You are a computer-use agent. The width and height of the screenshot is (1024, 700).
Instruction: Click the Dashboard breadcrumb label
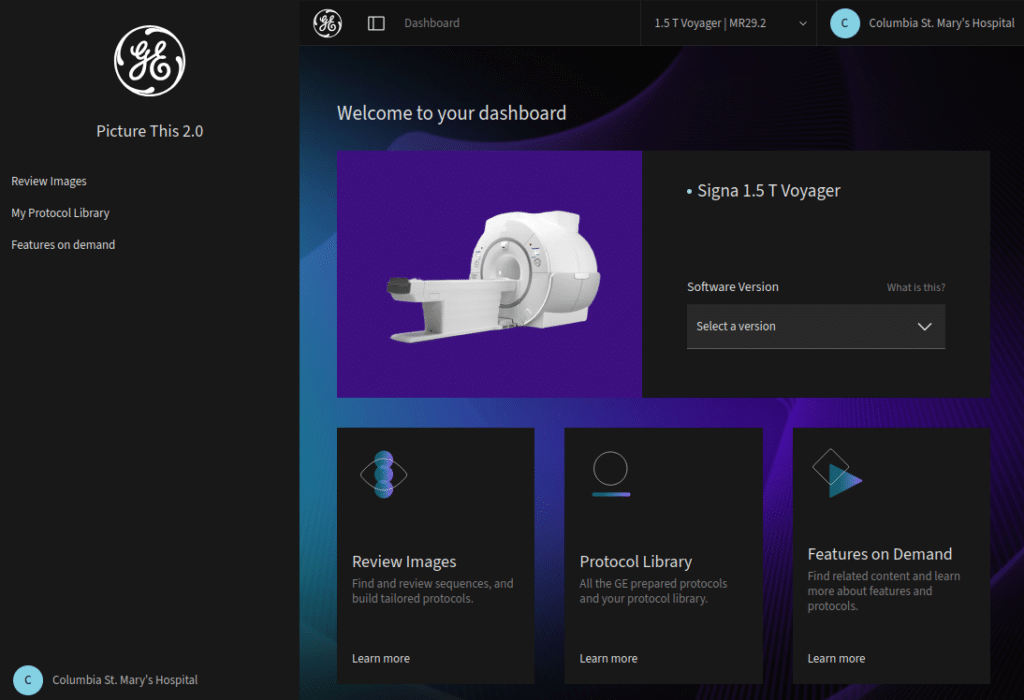pyautogui.click(x=432, y=23)
